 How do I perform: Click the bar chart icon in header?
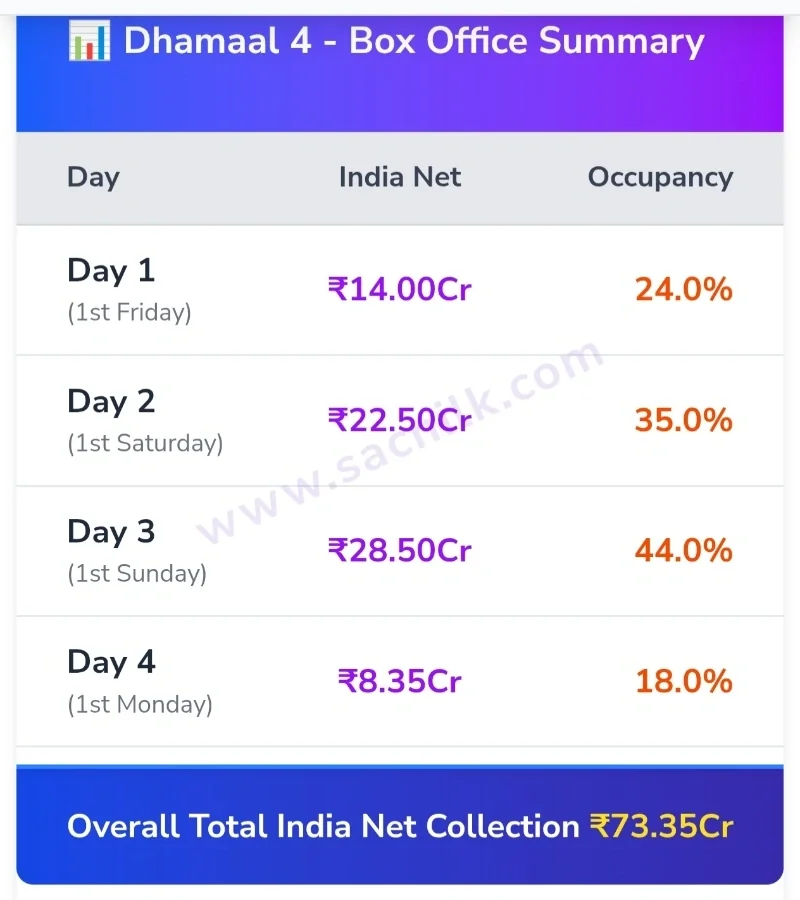pyautogui.click(x=89, y=40)
